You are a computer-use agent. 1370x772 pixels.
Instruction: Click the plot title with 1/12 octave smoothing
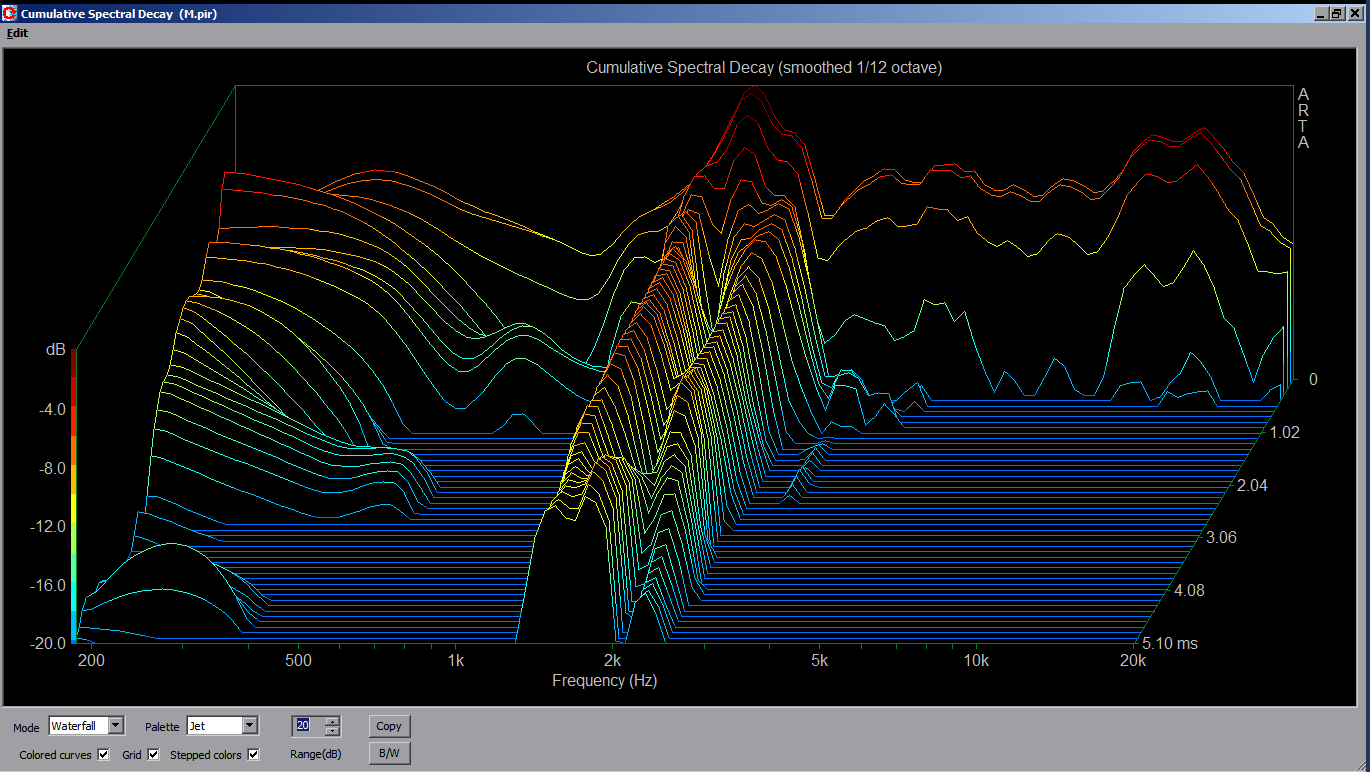[764, 68]
